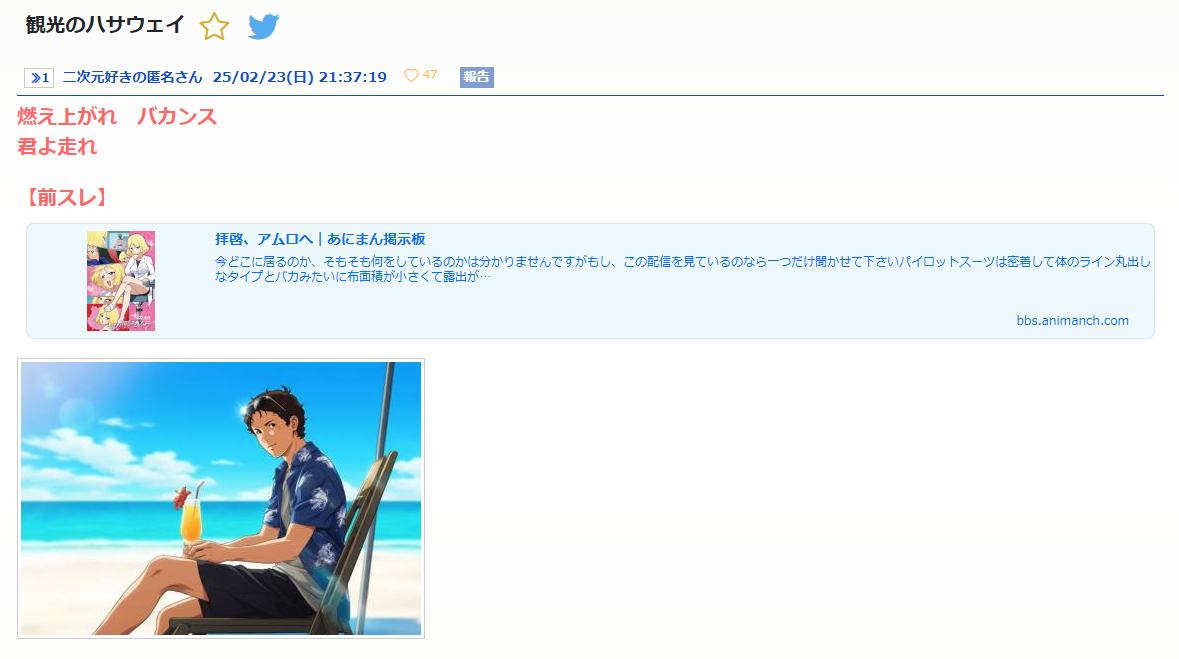
Task: Click the heart like icon
Action: [411, 75]
